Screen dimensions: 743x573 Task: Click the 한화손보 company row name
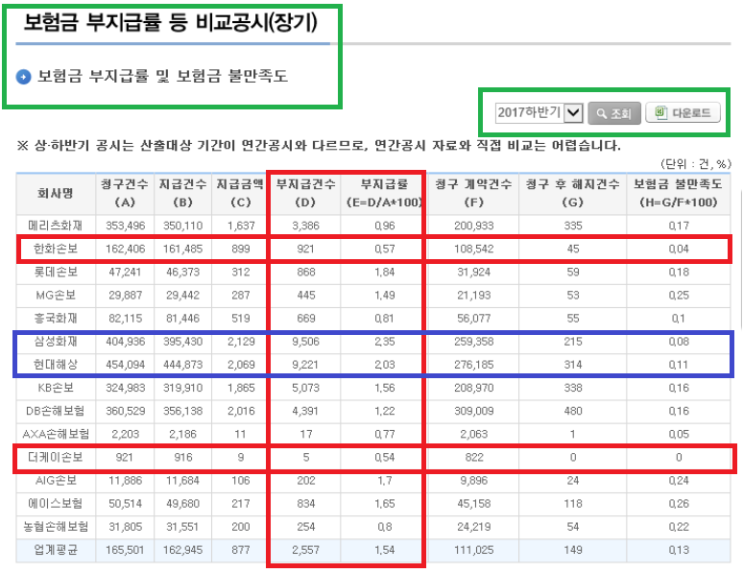click(x=55, y=249)
